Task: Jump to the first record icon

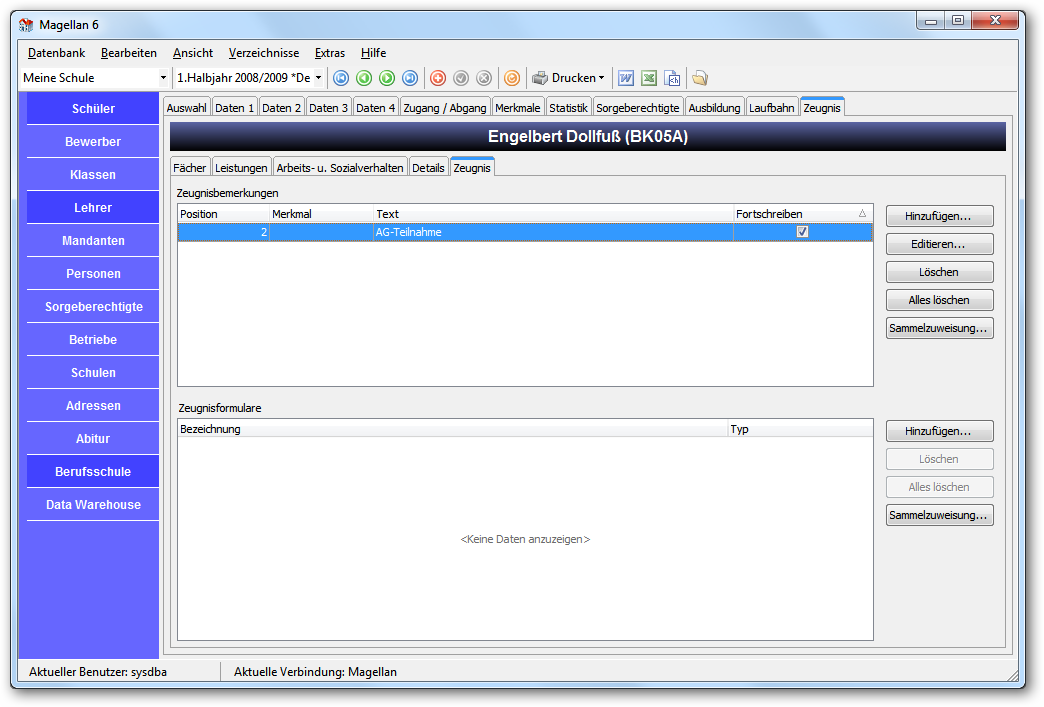Action: (341, 79)
